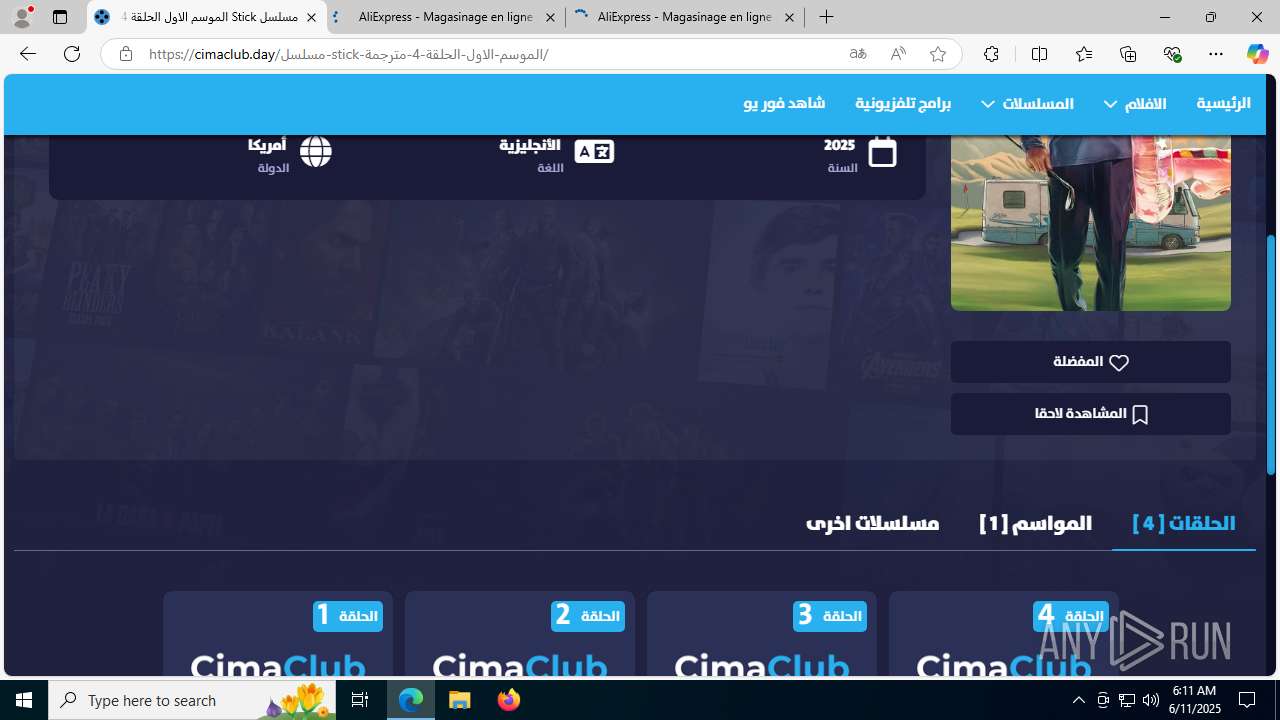Toggle Split screen icon

click(1039, 54)
